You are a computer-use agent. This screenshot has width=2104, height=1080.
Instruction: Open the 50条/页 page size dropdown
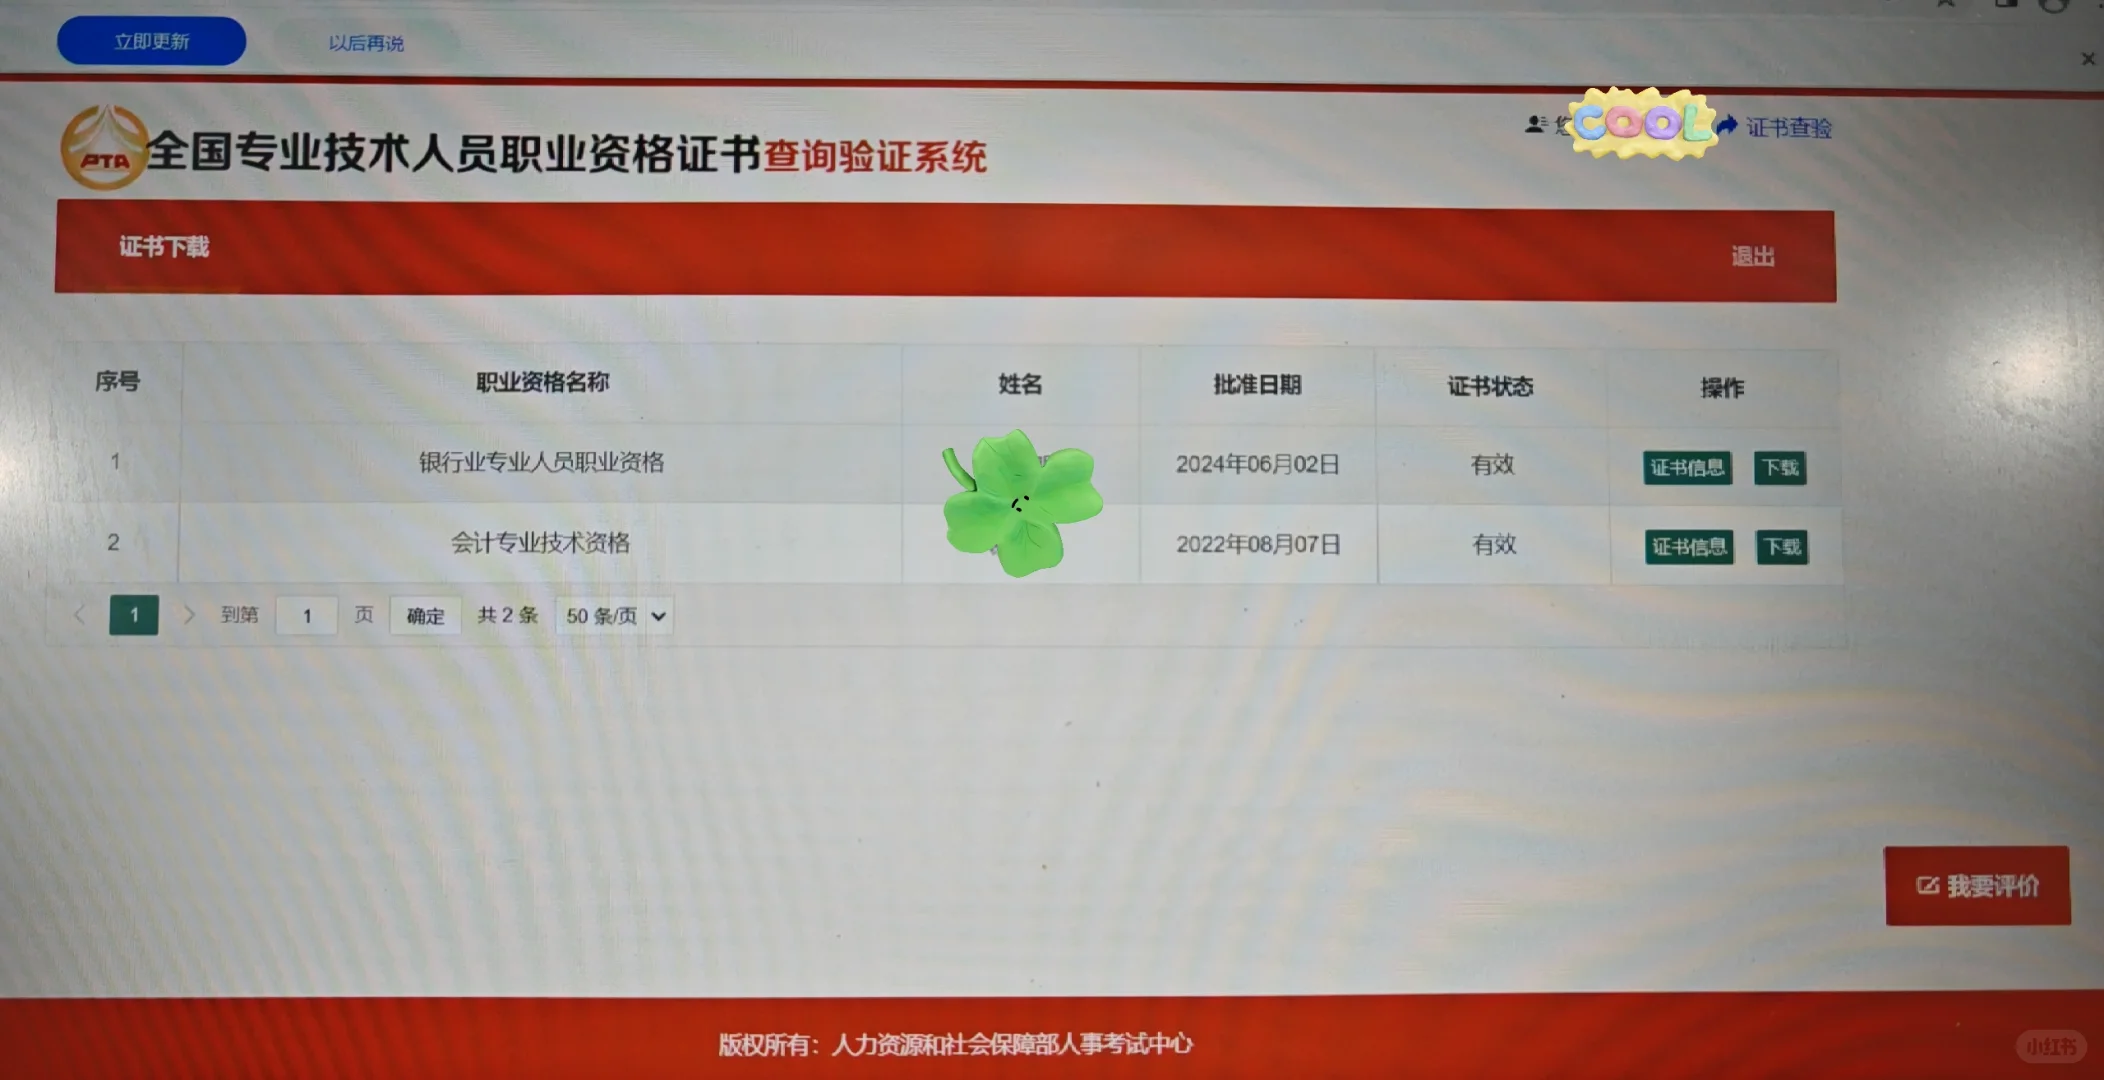613,616
